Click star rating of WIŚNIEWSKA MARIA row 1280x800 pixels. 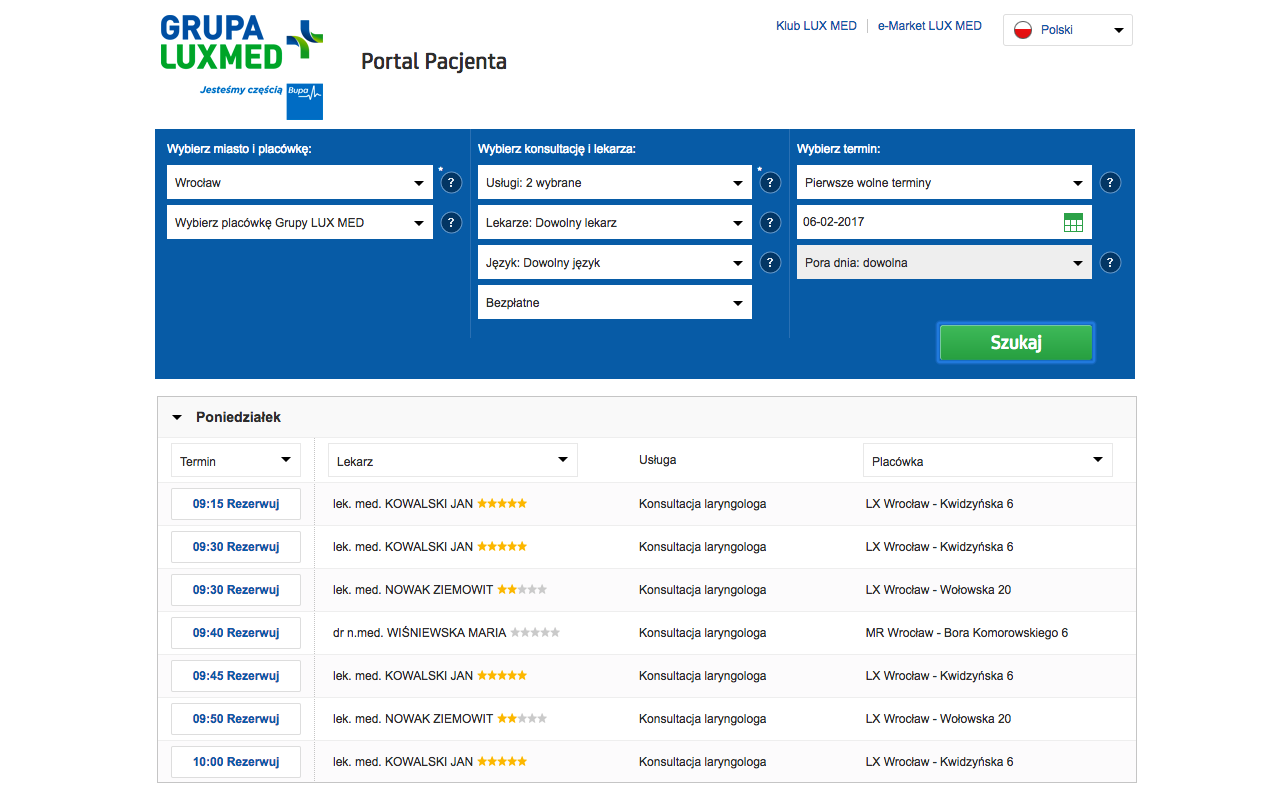point(535,632)
